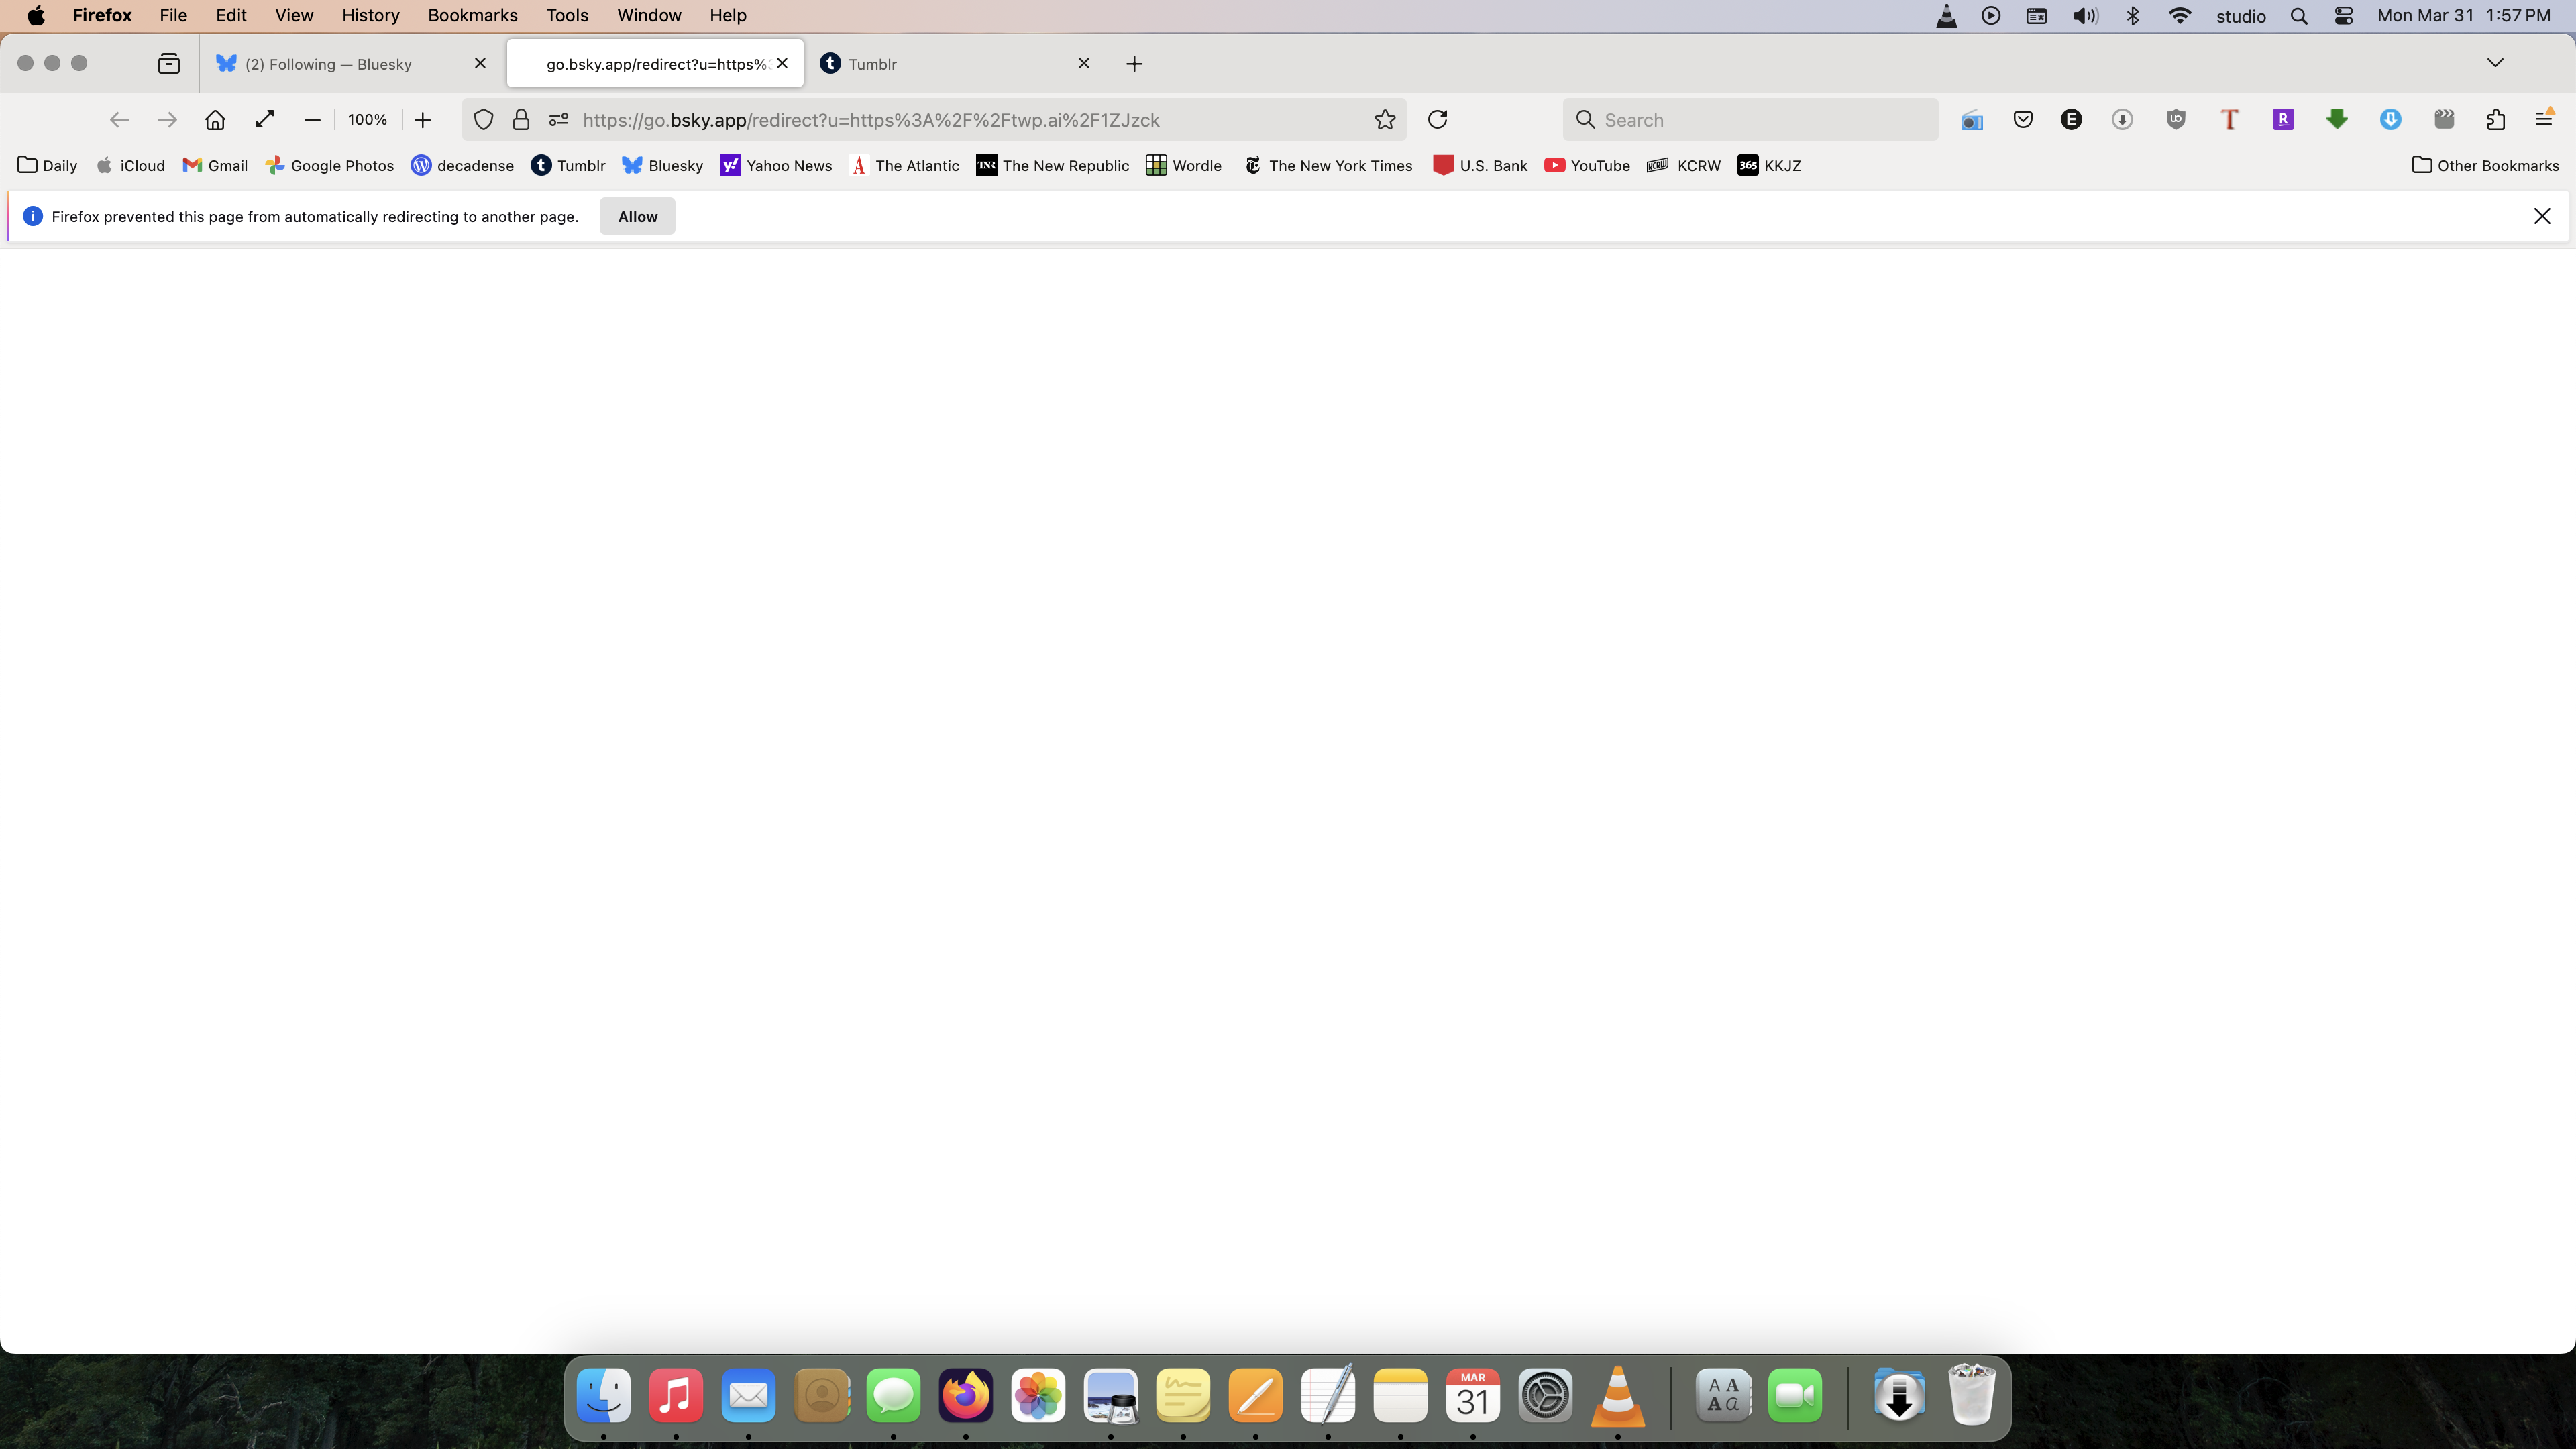
Task: Close the Bluesky Following tab
Action: (x=480, y=63)
